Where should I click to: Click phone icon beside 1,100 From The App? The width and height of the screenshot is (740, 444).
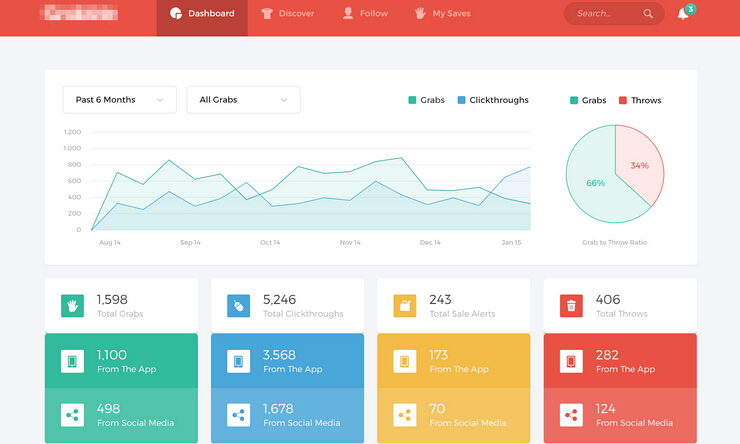72,361
